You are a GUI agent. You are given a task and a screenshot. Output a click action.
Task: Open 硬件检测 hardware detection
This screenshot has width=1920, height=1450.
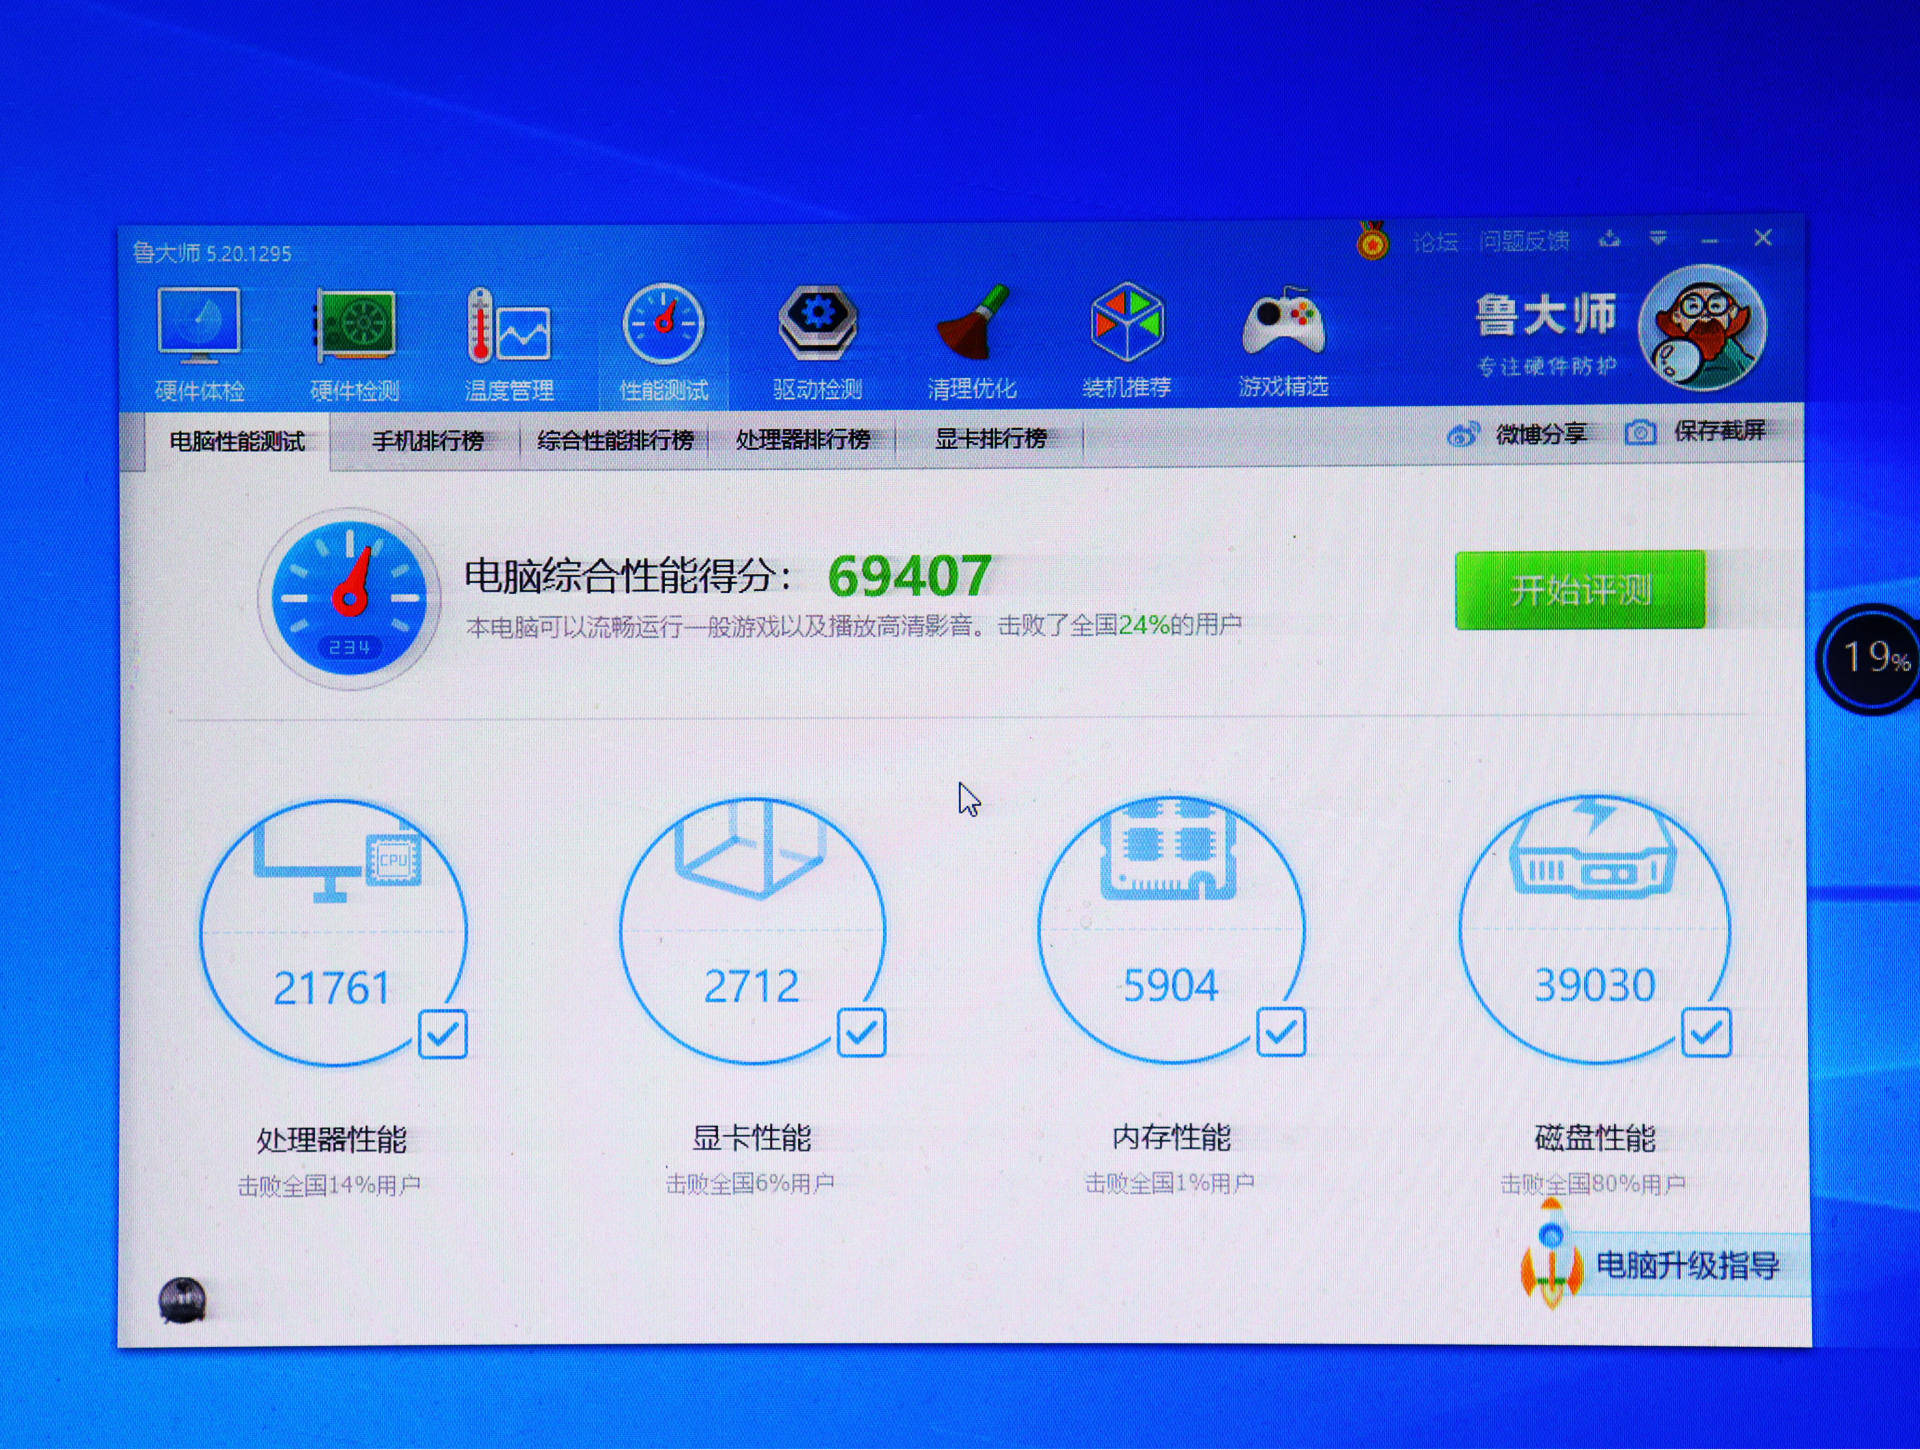point(355,344)
